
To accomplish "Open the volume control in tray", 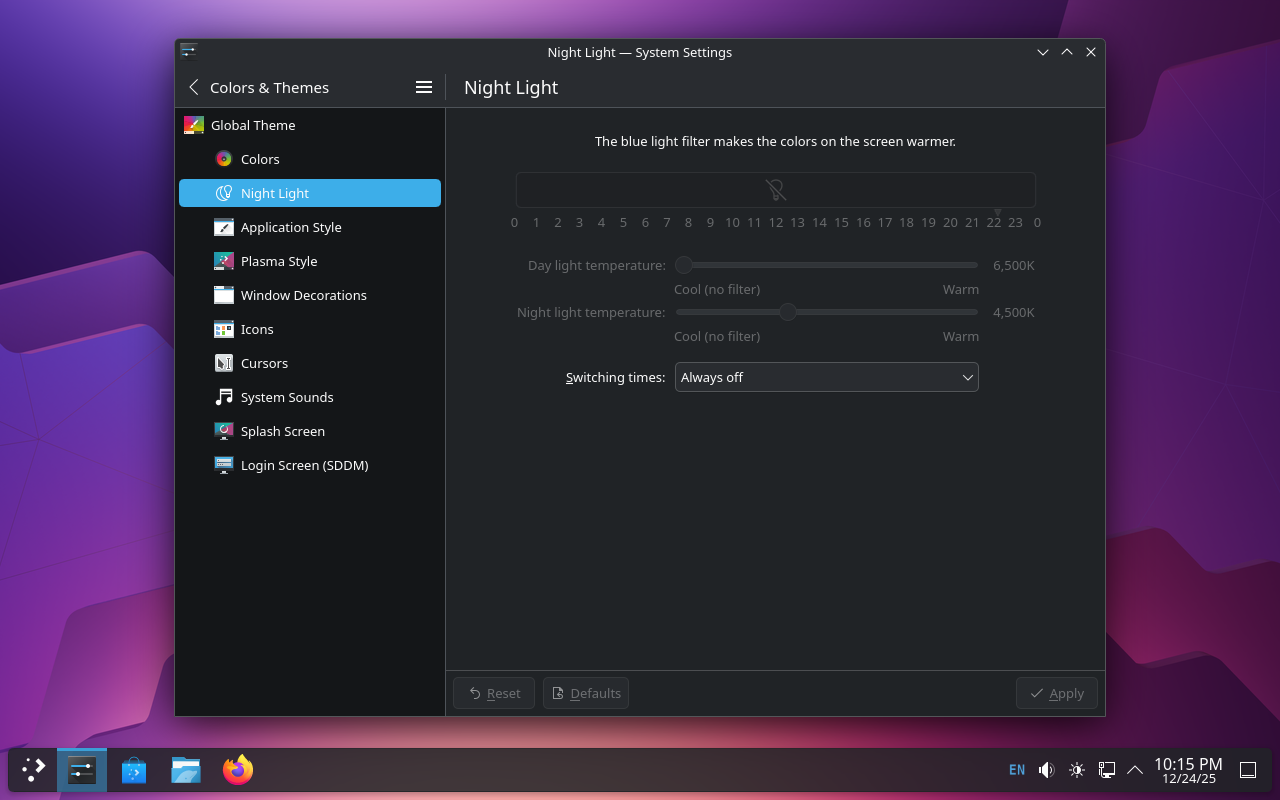I will 1046,770.
